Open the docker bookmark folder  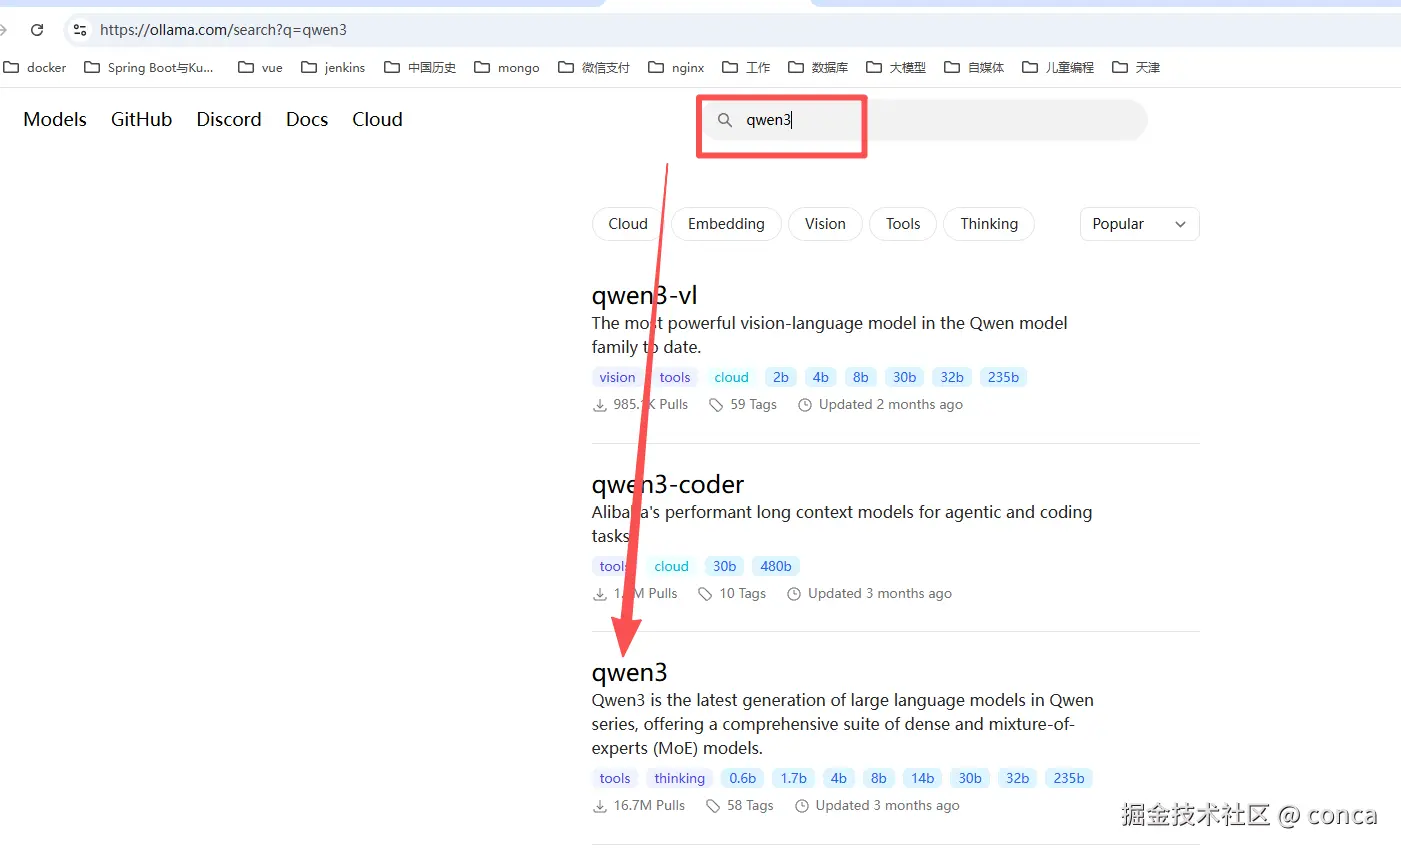35,67
